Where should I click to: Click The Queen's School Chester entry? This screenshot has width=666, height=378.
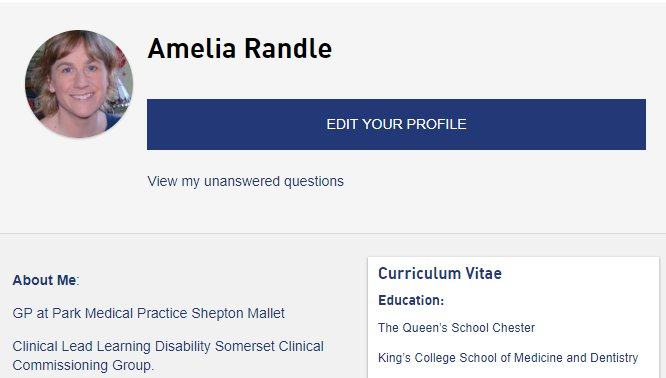[456, 327]
